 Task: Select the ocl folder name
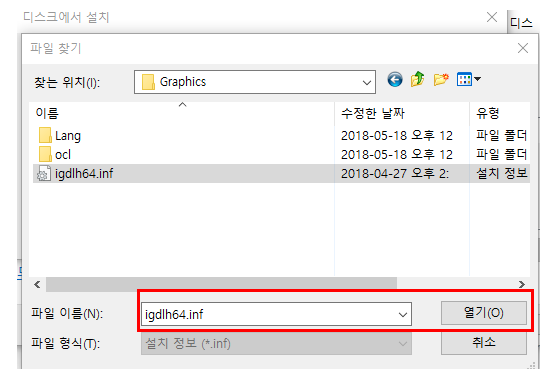coord(63,155)
